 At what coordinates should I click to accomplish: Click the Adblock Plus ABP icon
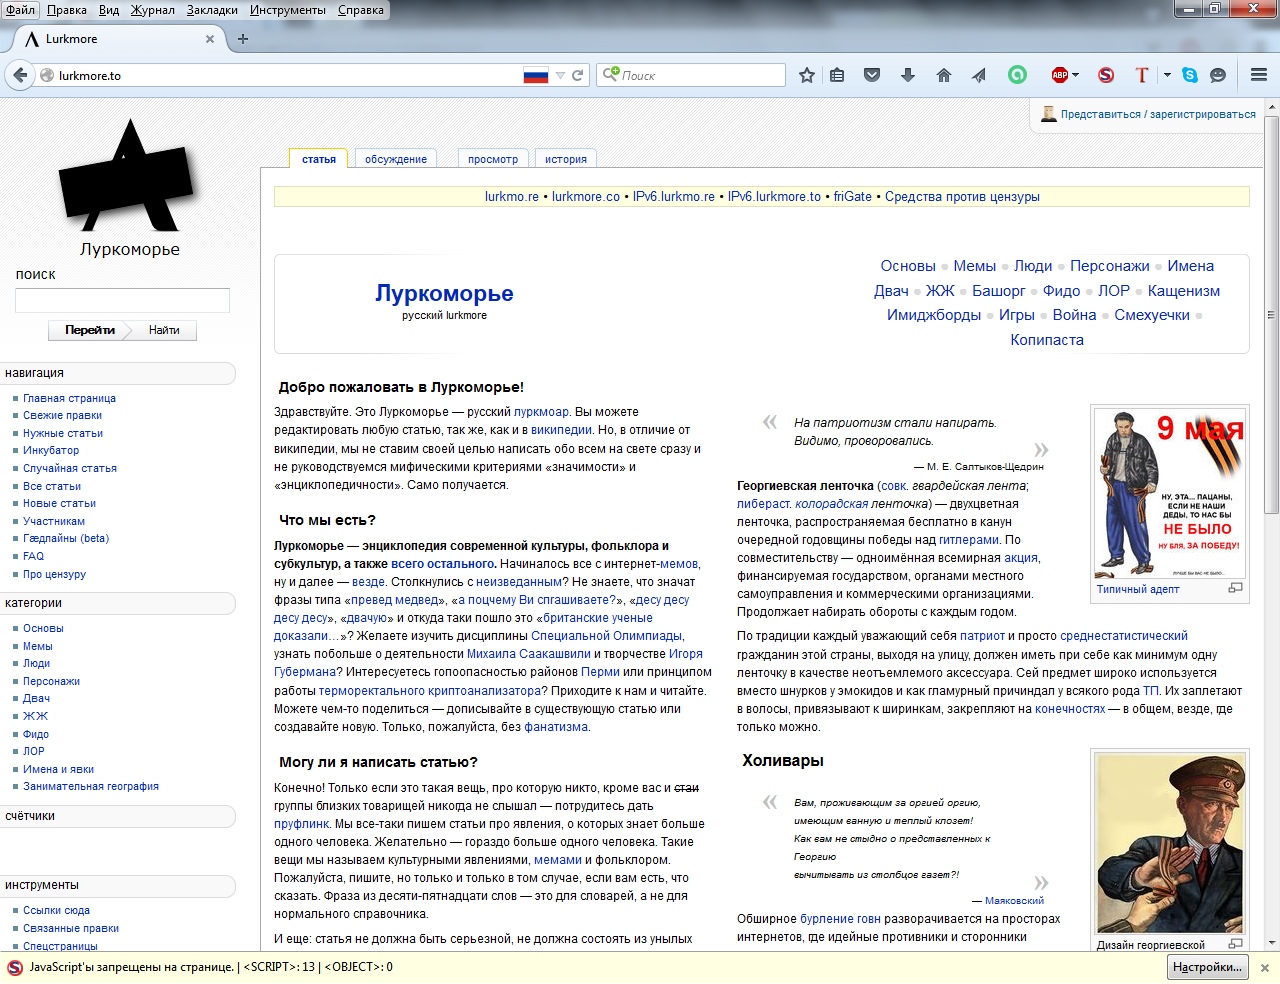[x=1059, y=75]
